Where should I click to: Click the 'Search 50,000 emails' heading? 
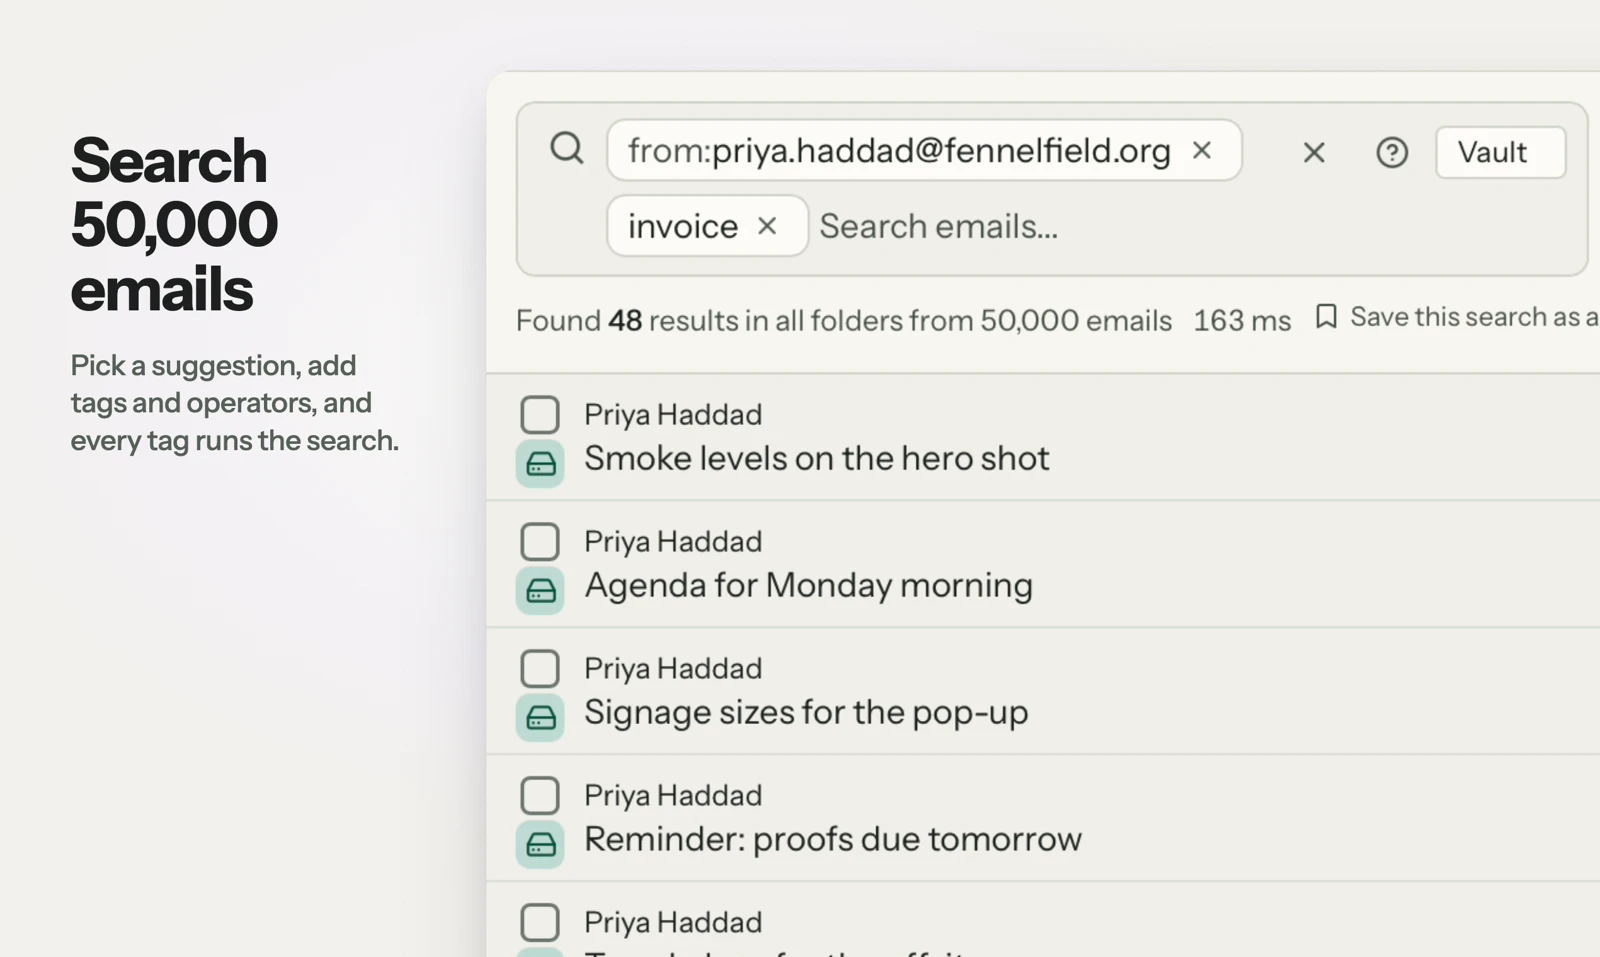point(174,224)
